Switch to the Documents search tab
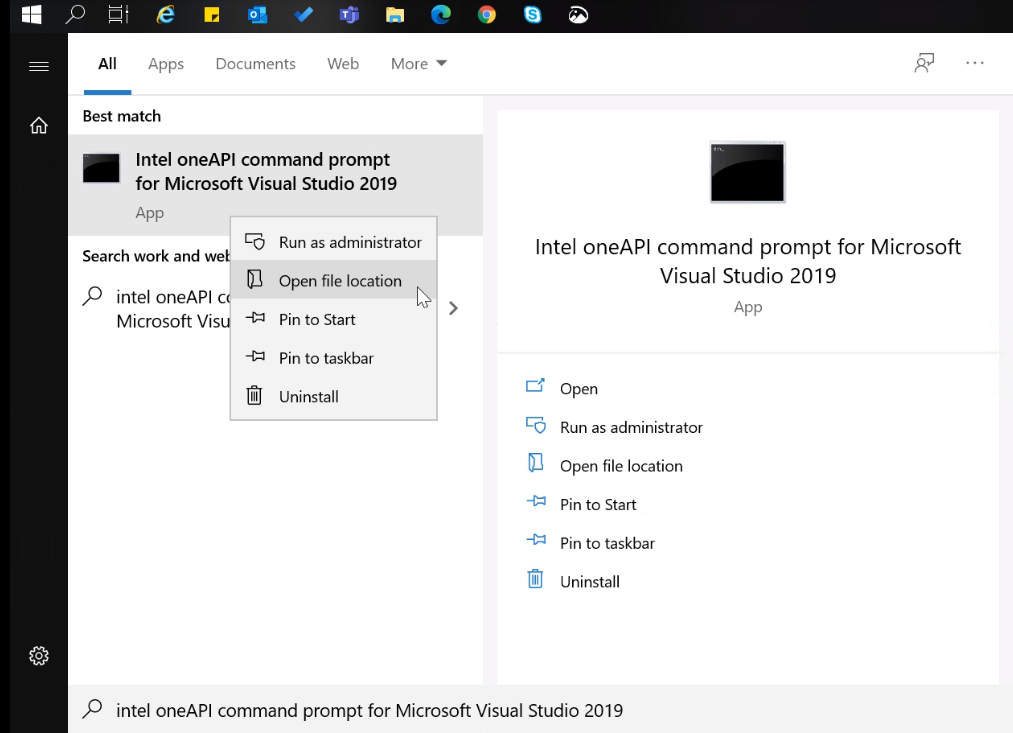The width and height of the screenshot is (1013, 733). click(x=255, y=64)
